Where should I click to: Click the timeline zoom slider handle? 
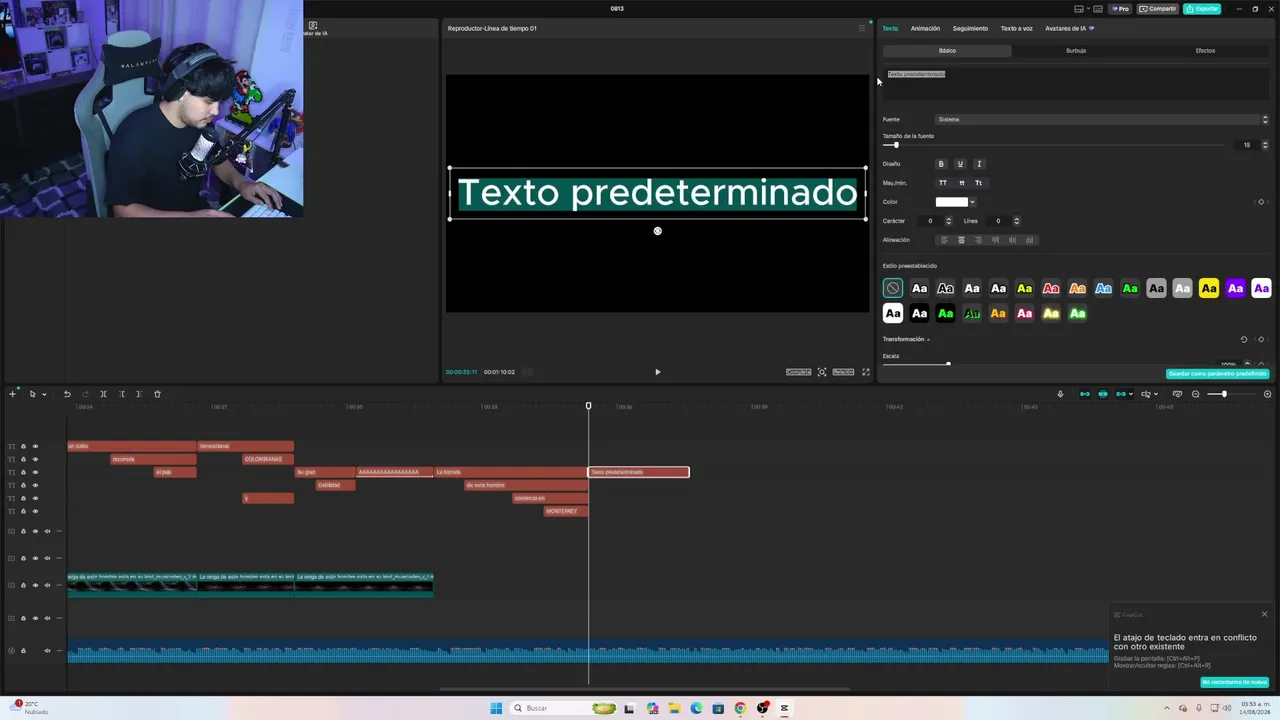tap(1223, 394)
